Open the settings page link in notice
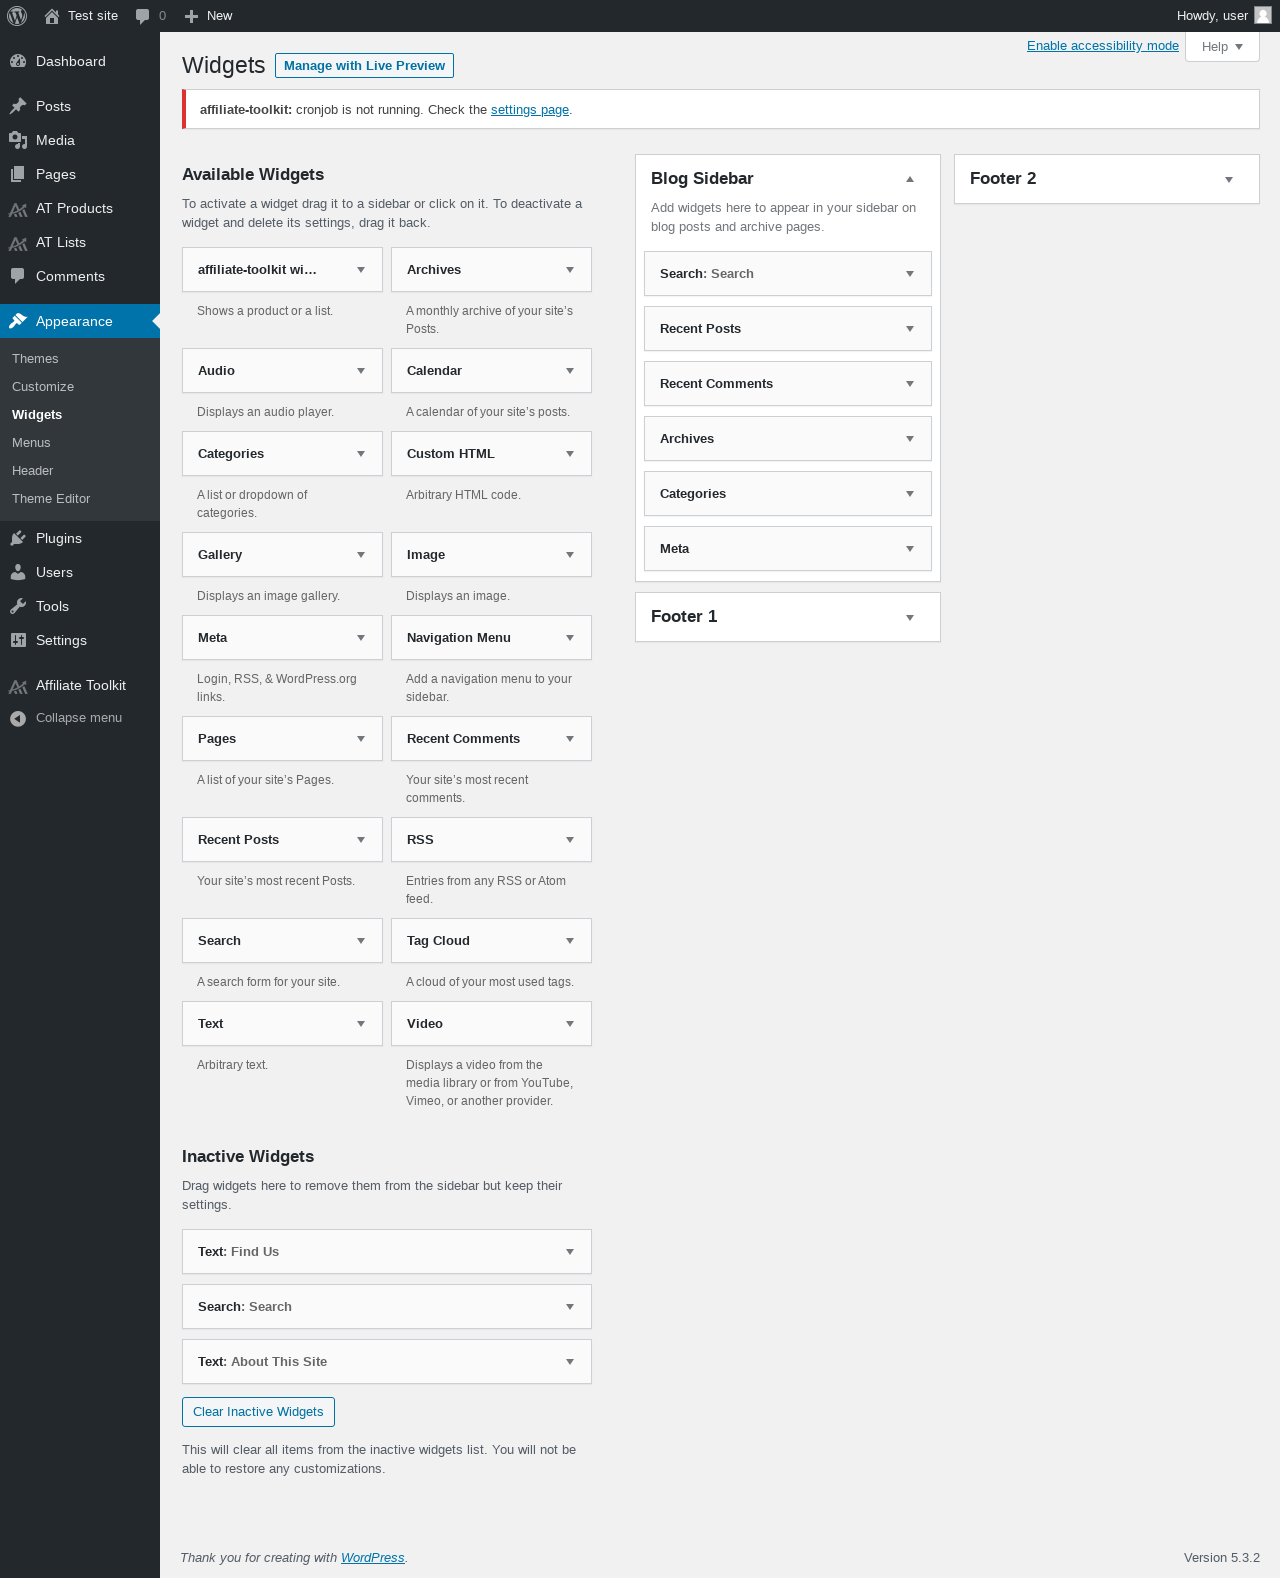 point(529,110)
